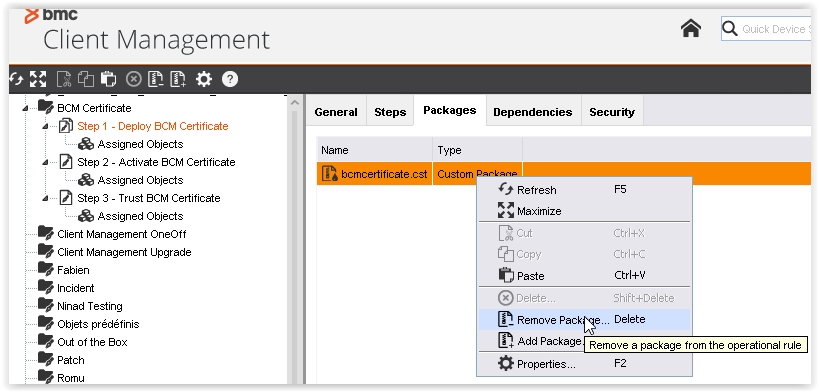
Task: Go to the home page via the house icon
Action: click(x=691, y=28)
